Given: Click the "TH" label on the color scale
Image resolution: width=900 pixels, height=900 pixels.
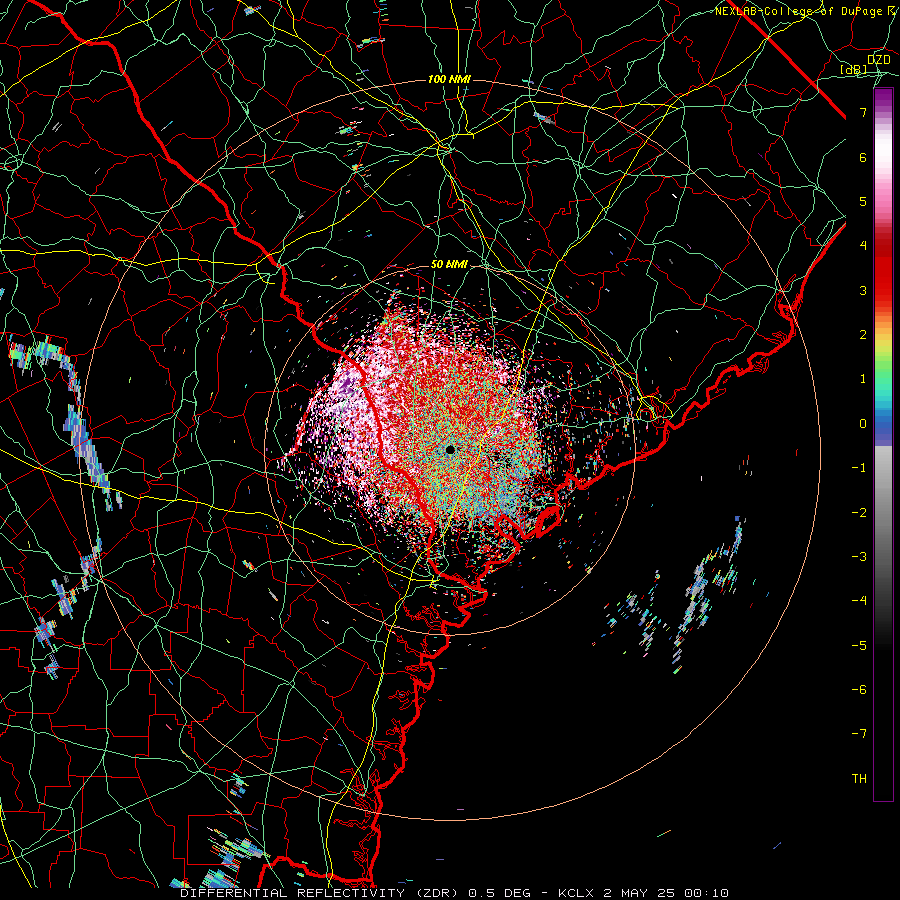Looking at the screenshot, I should tap(860, 779).
